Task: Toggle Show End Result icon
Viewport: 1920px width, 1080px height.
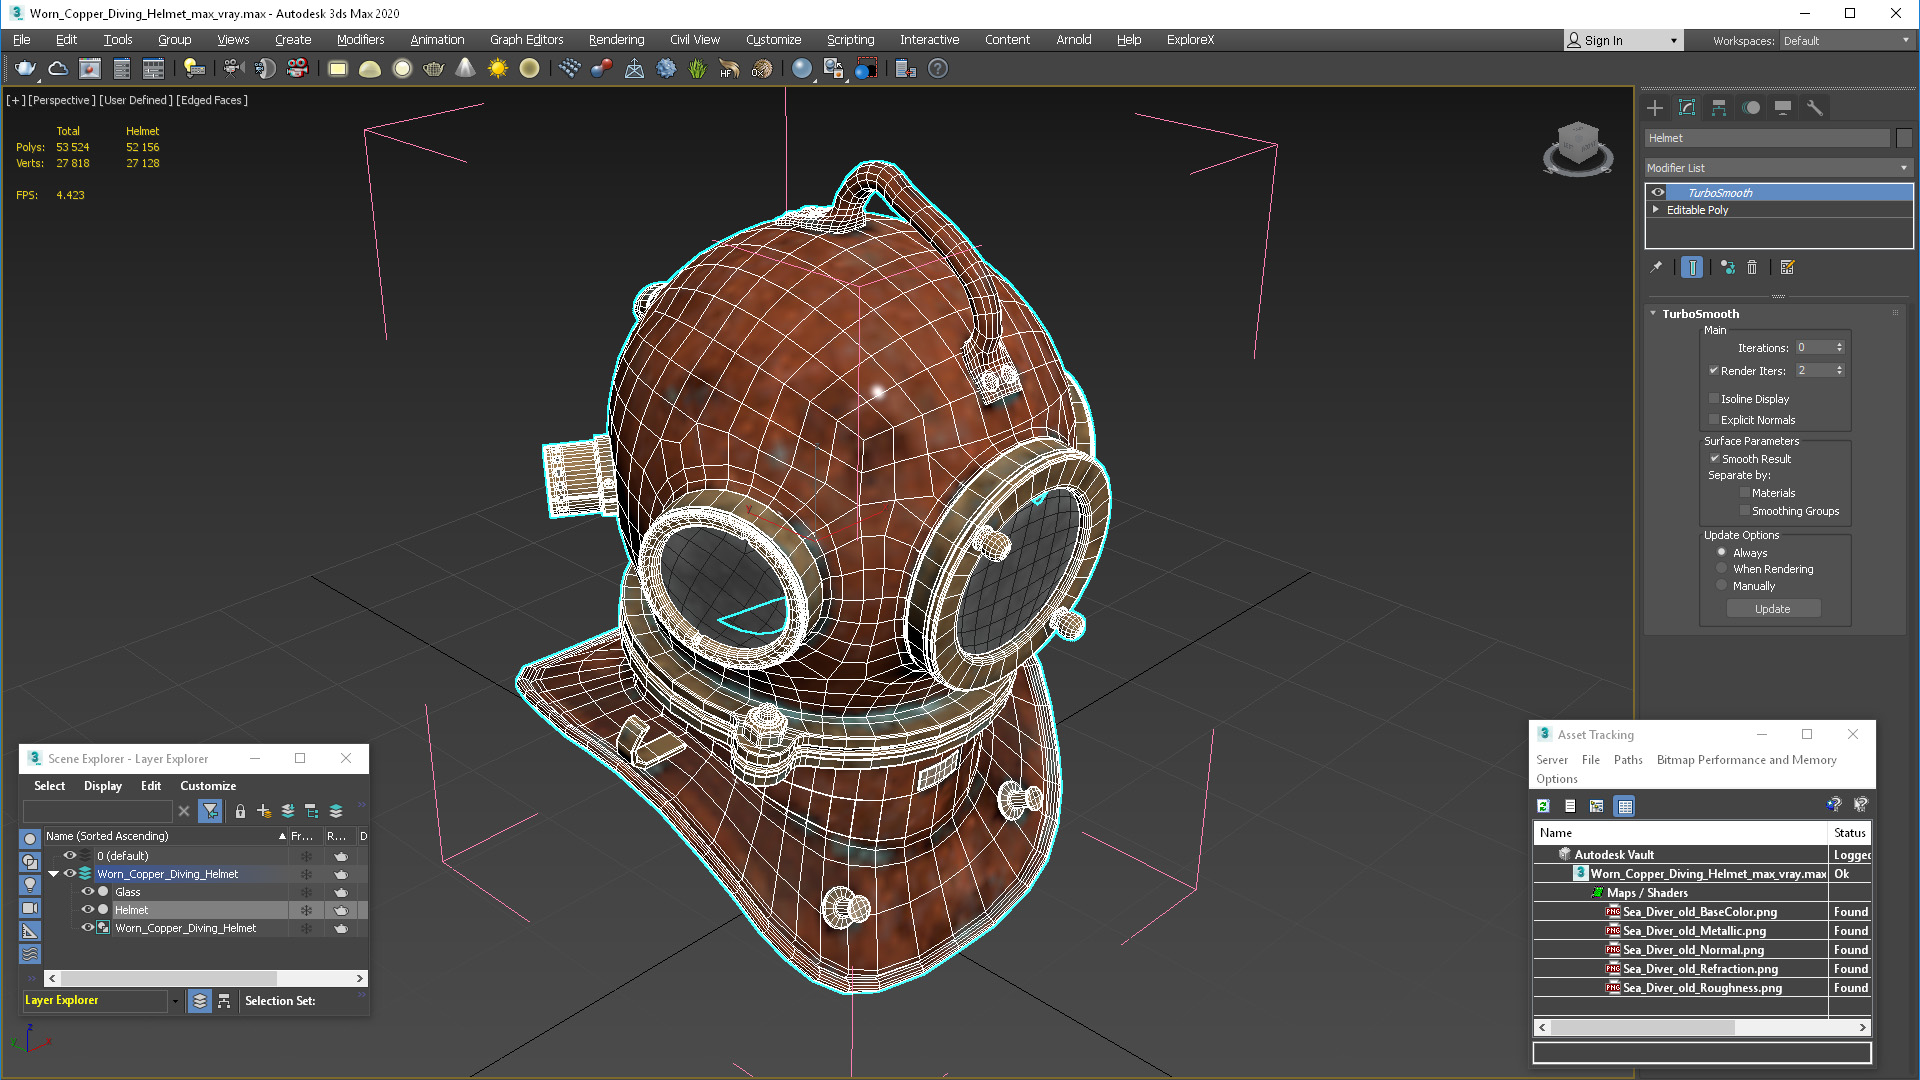Action: point(1692,267)
